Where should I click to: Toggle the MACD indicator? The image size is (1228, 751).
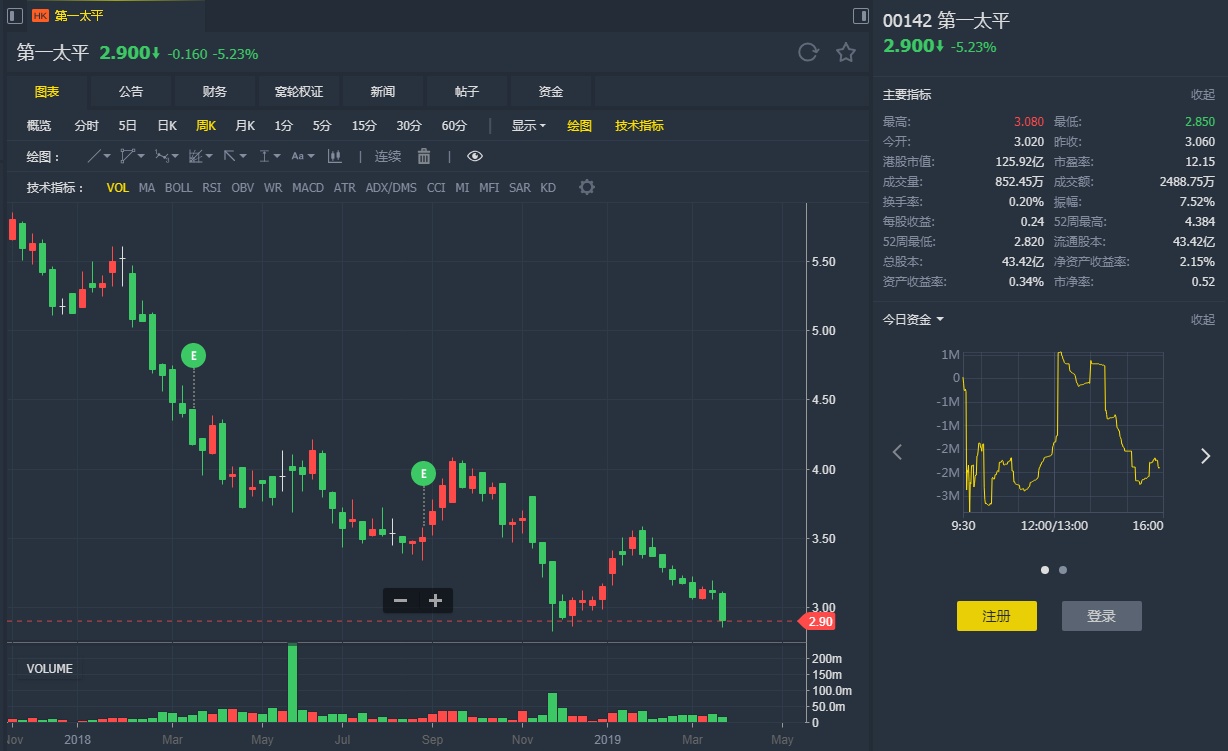tap(308, 187)
